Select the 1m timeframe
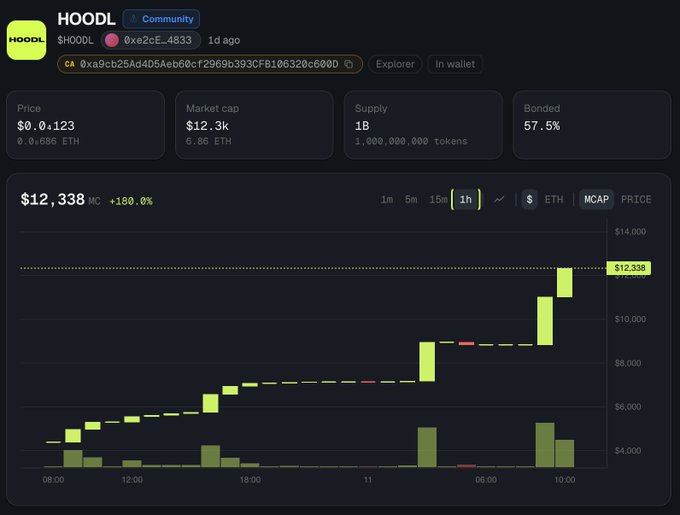 (387, 199)
